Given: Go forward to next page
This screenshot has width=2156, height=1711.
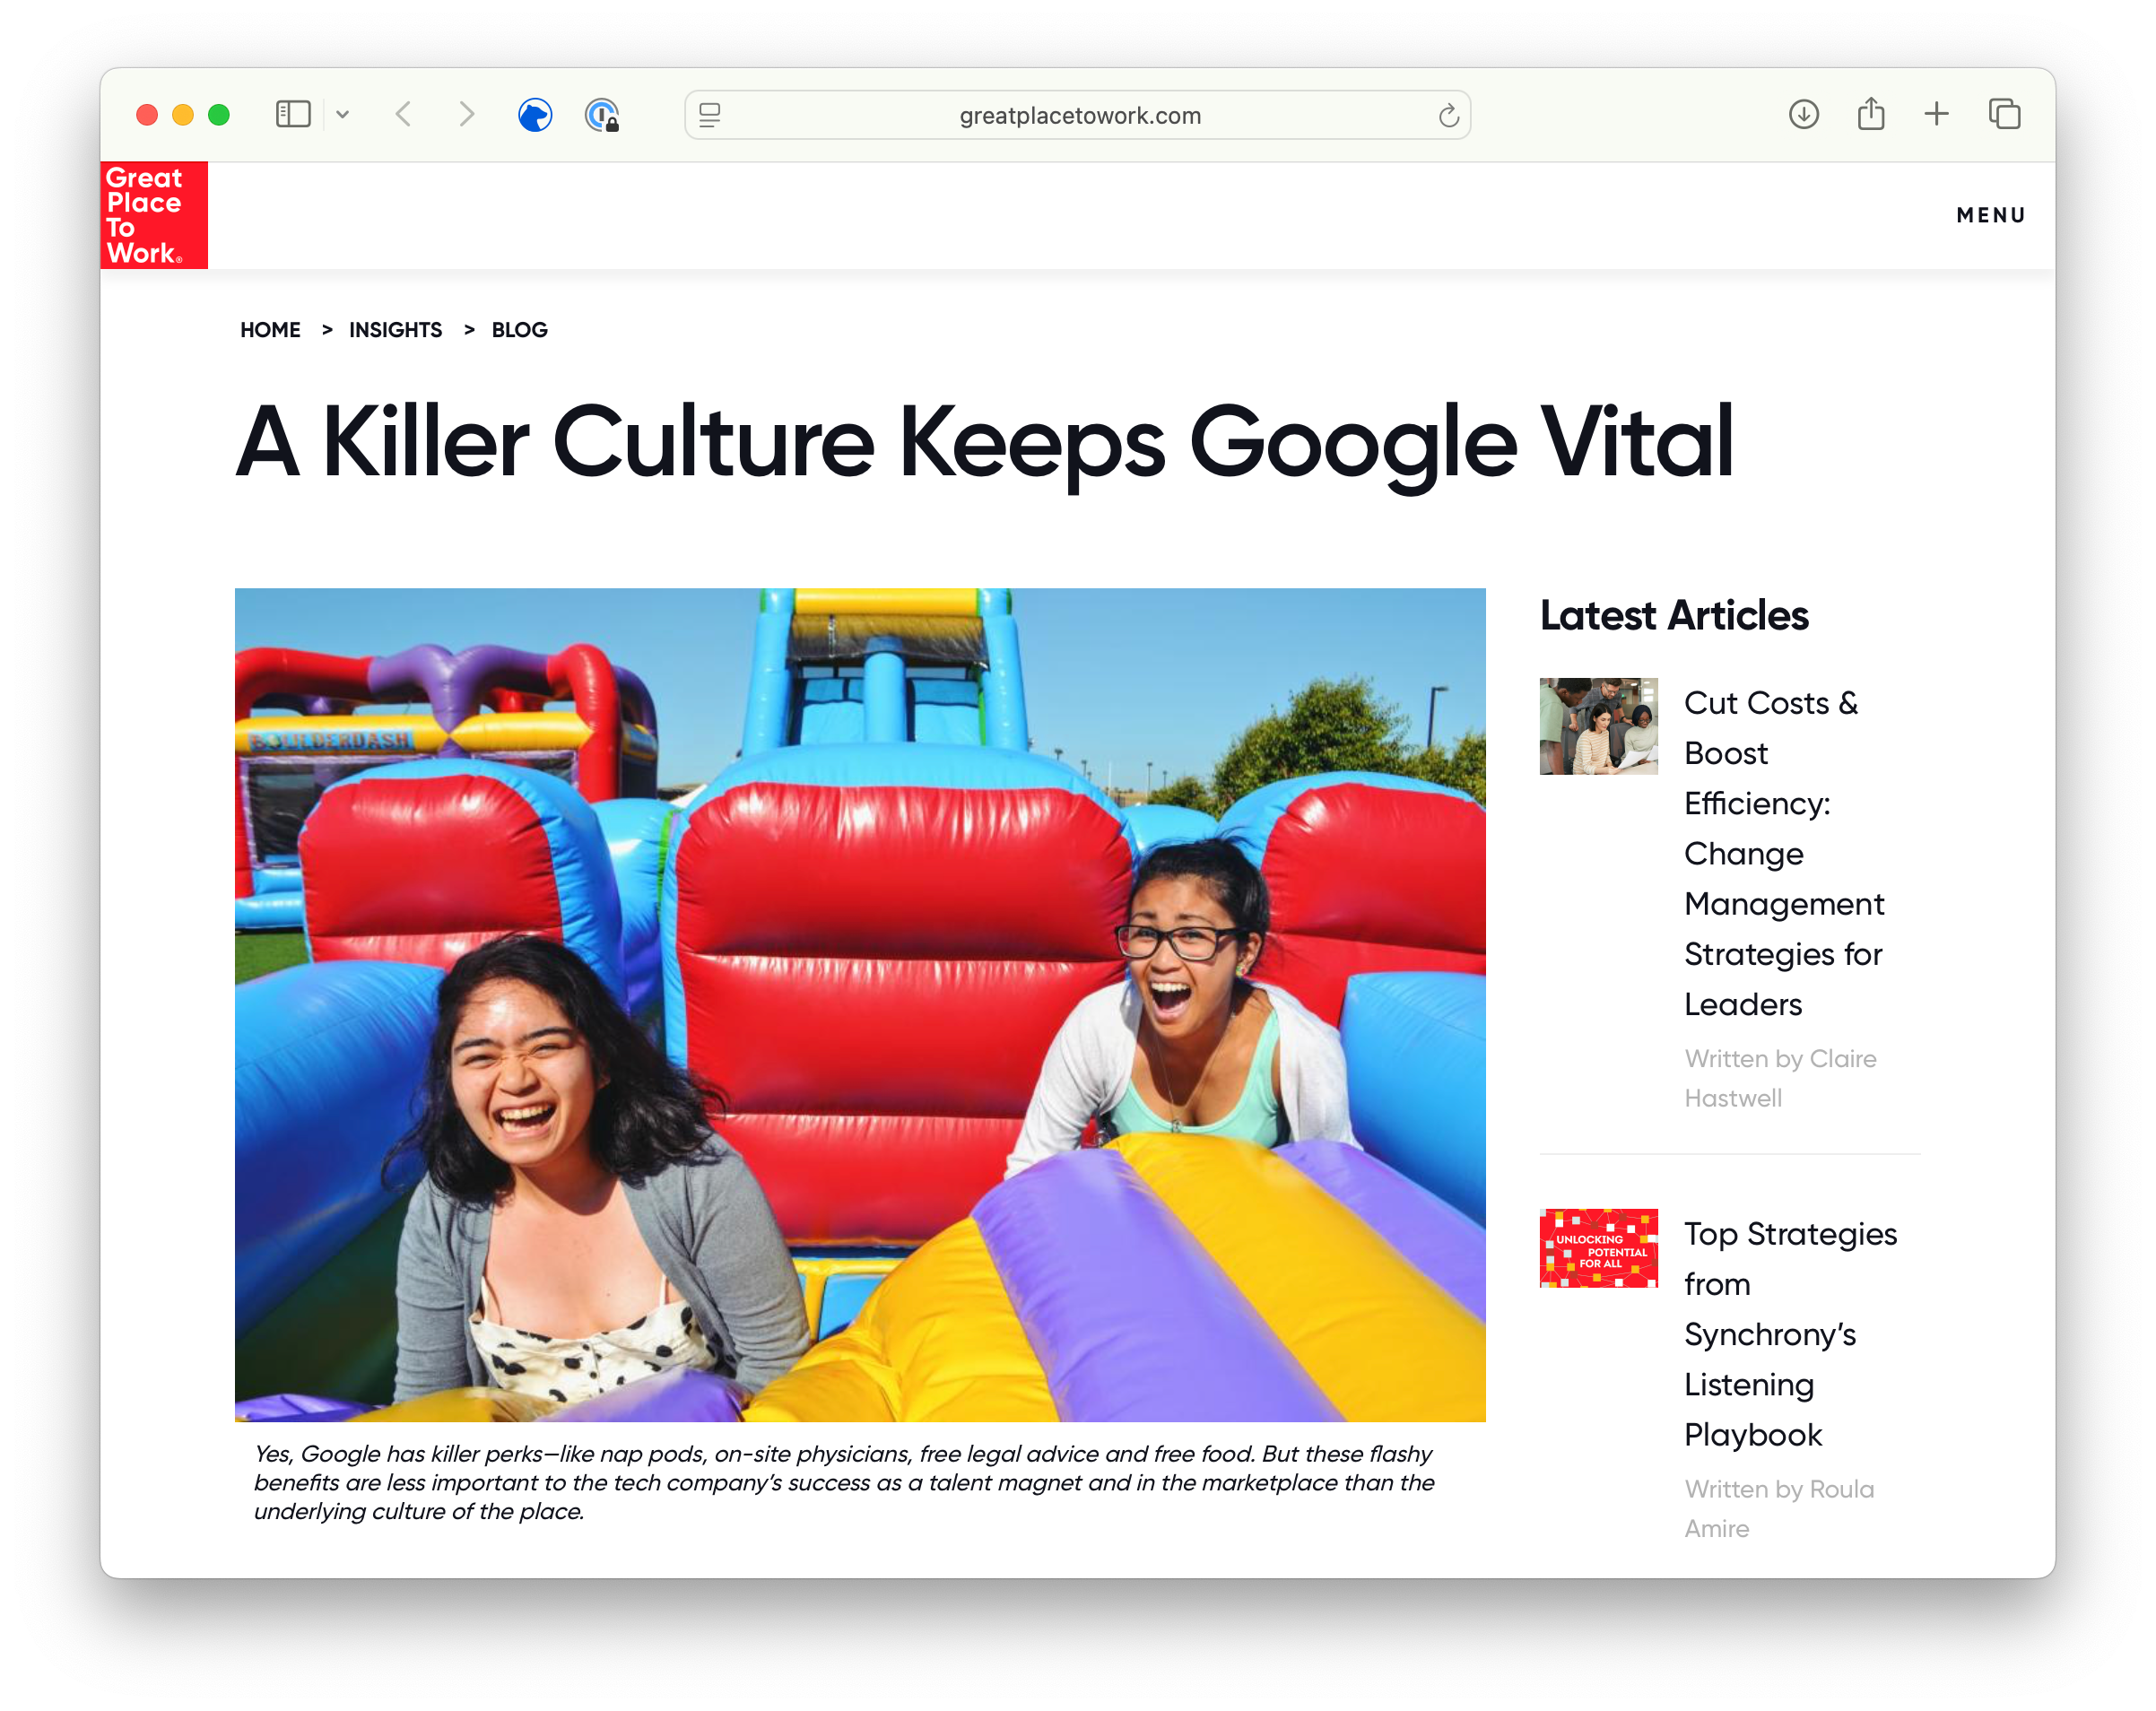Looking at the screenshot, I should [466, 115].
